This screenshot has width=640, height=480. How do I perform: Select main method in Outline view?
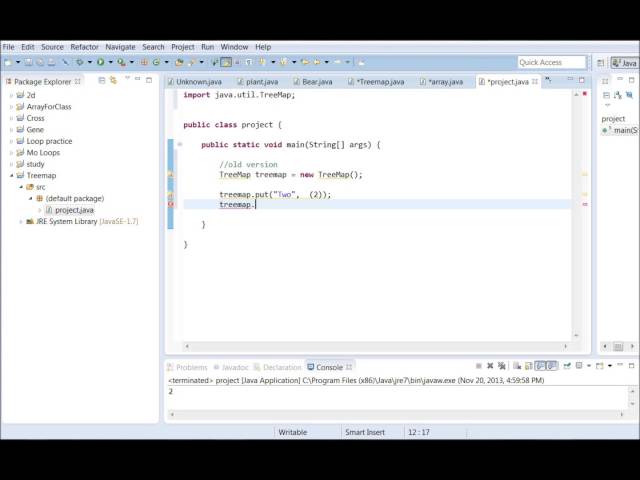coord(620,130)
